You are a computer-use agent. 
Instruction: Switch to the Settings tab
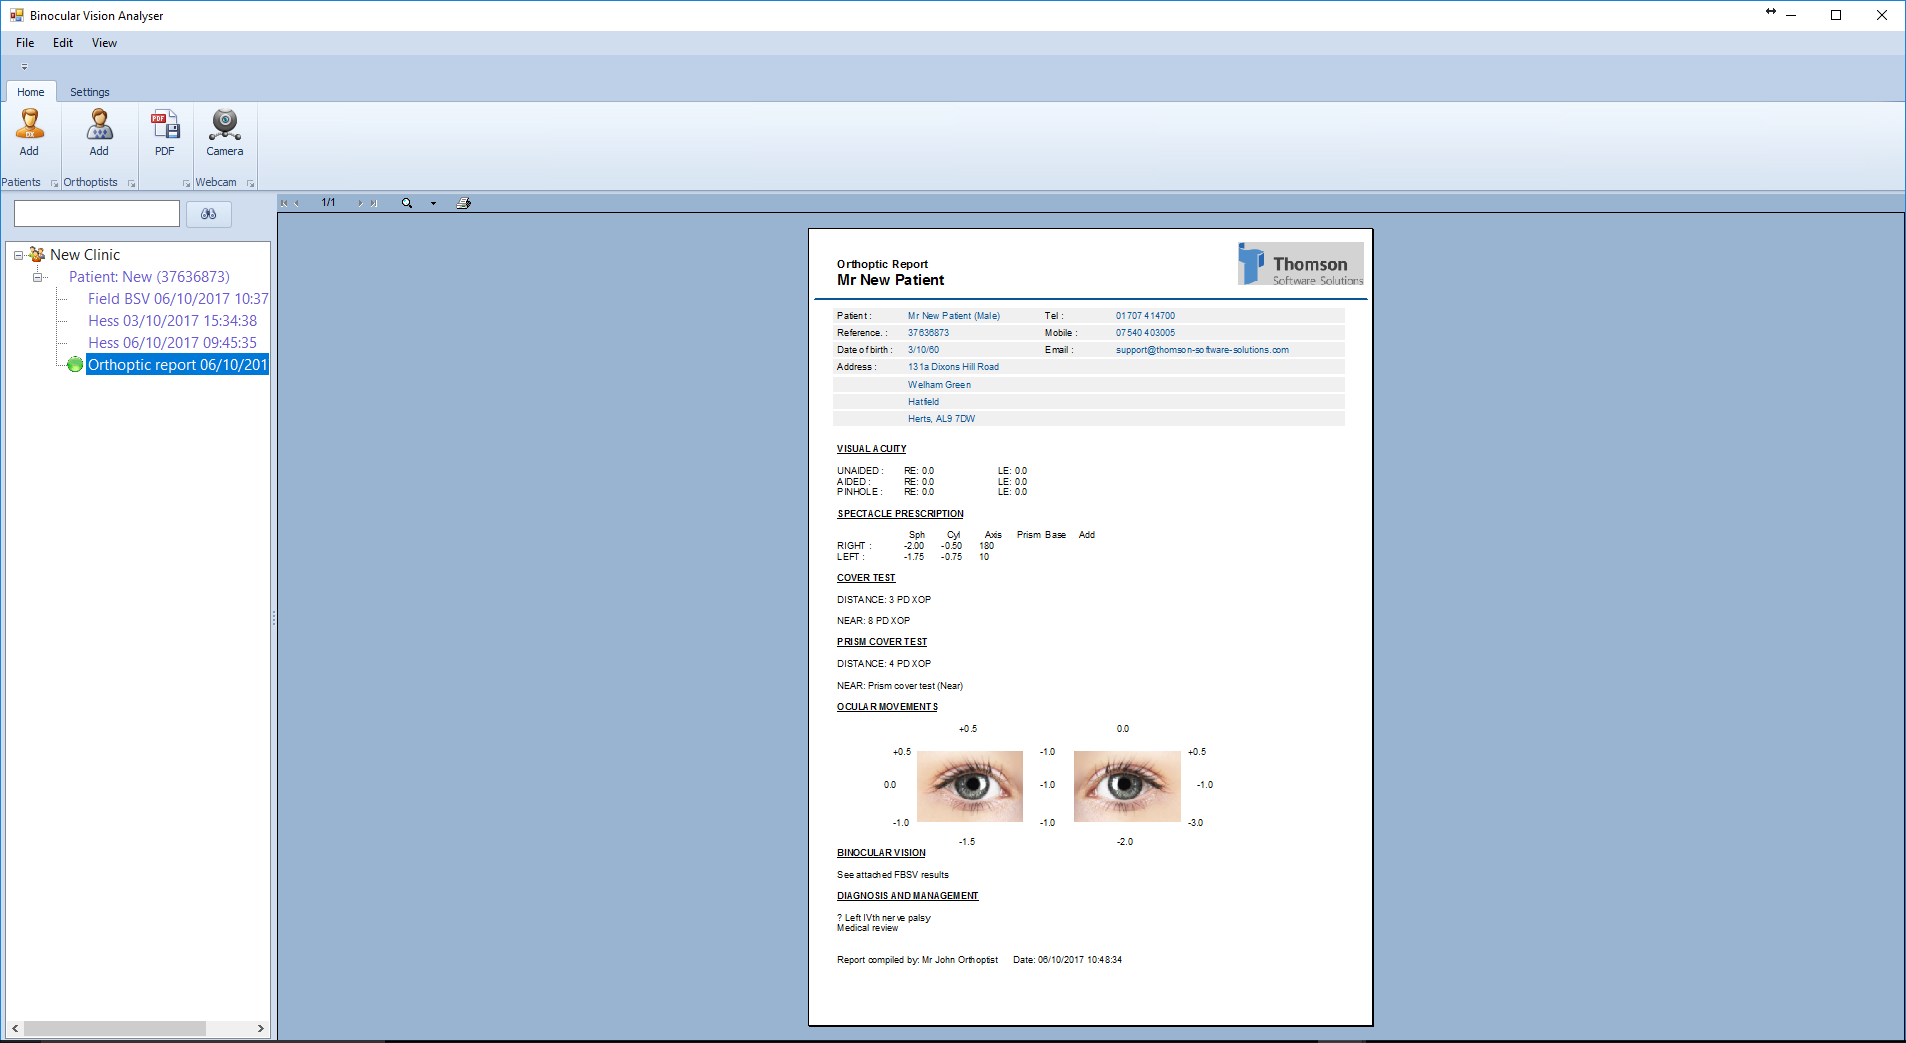tap(90, 92)
